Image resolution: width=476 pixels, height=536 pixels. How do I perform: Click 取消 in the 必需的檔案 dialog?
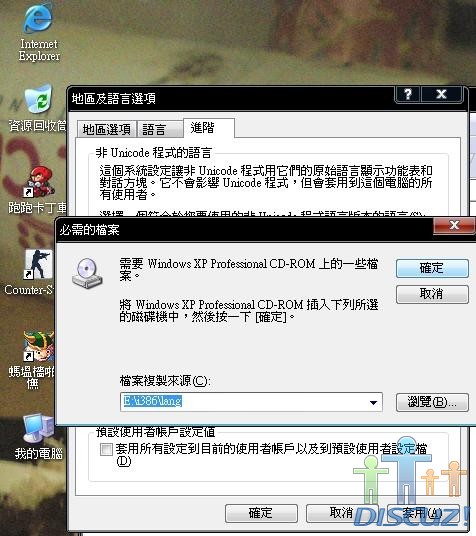(432, 294)
